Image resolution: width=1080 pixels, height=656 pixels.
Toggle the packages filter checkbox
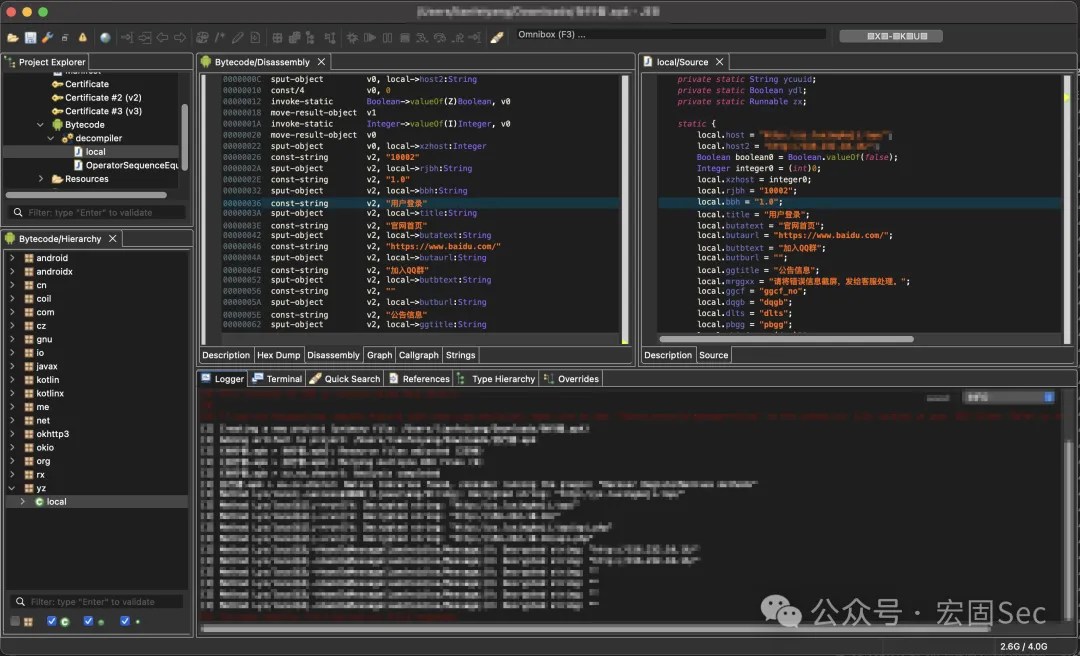pyautogui.click(x=15, y=621)
